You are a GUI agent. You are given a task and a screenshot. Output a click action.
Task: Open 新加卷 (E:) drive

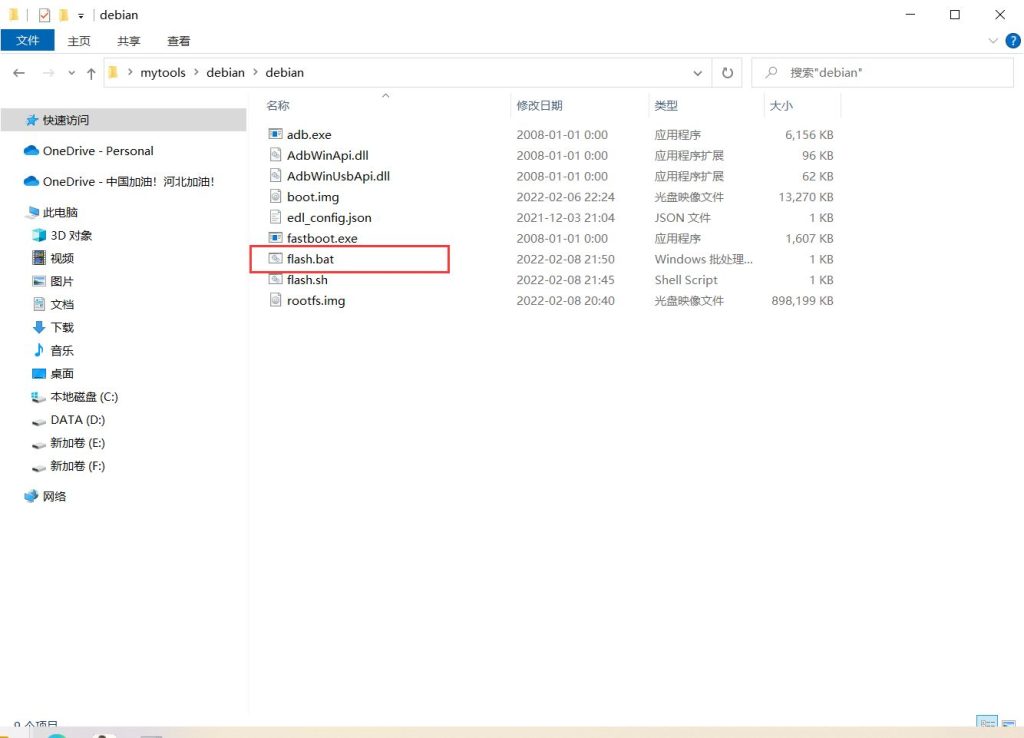(x=69, y=443)
